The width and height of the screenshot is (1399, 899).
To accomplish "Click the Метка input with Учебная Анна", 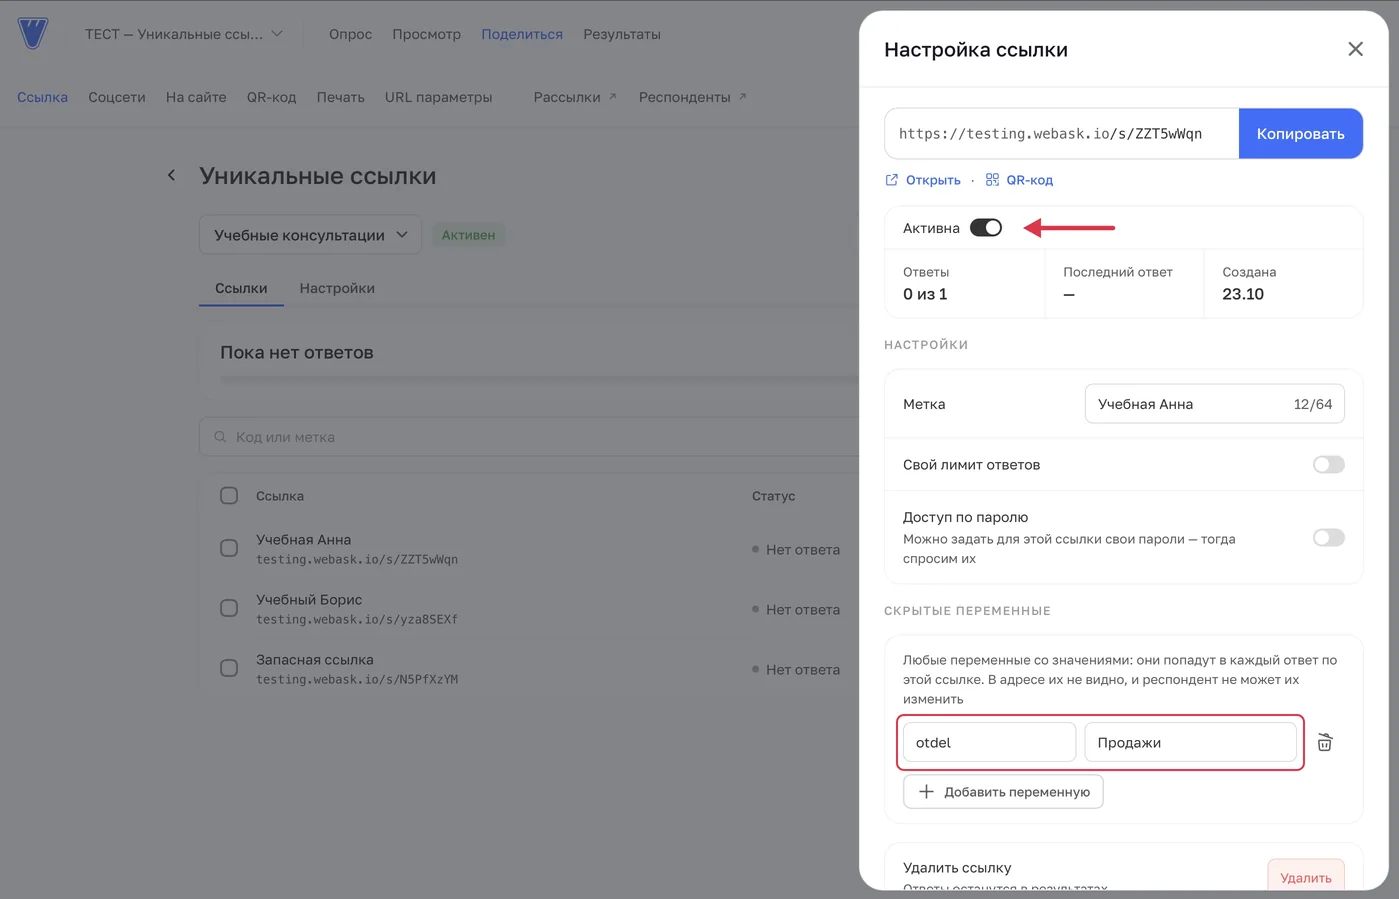I will [1214, 404].
